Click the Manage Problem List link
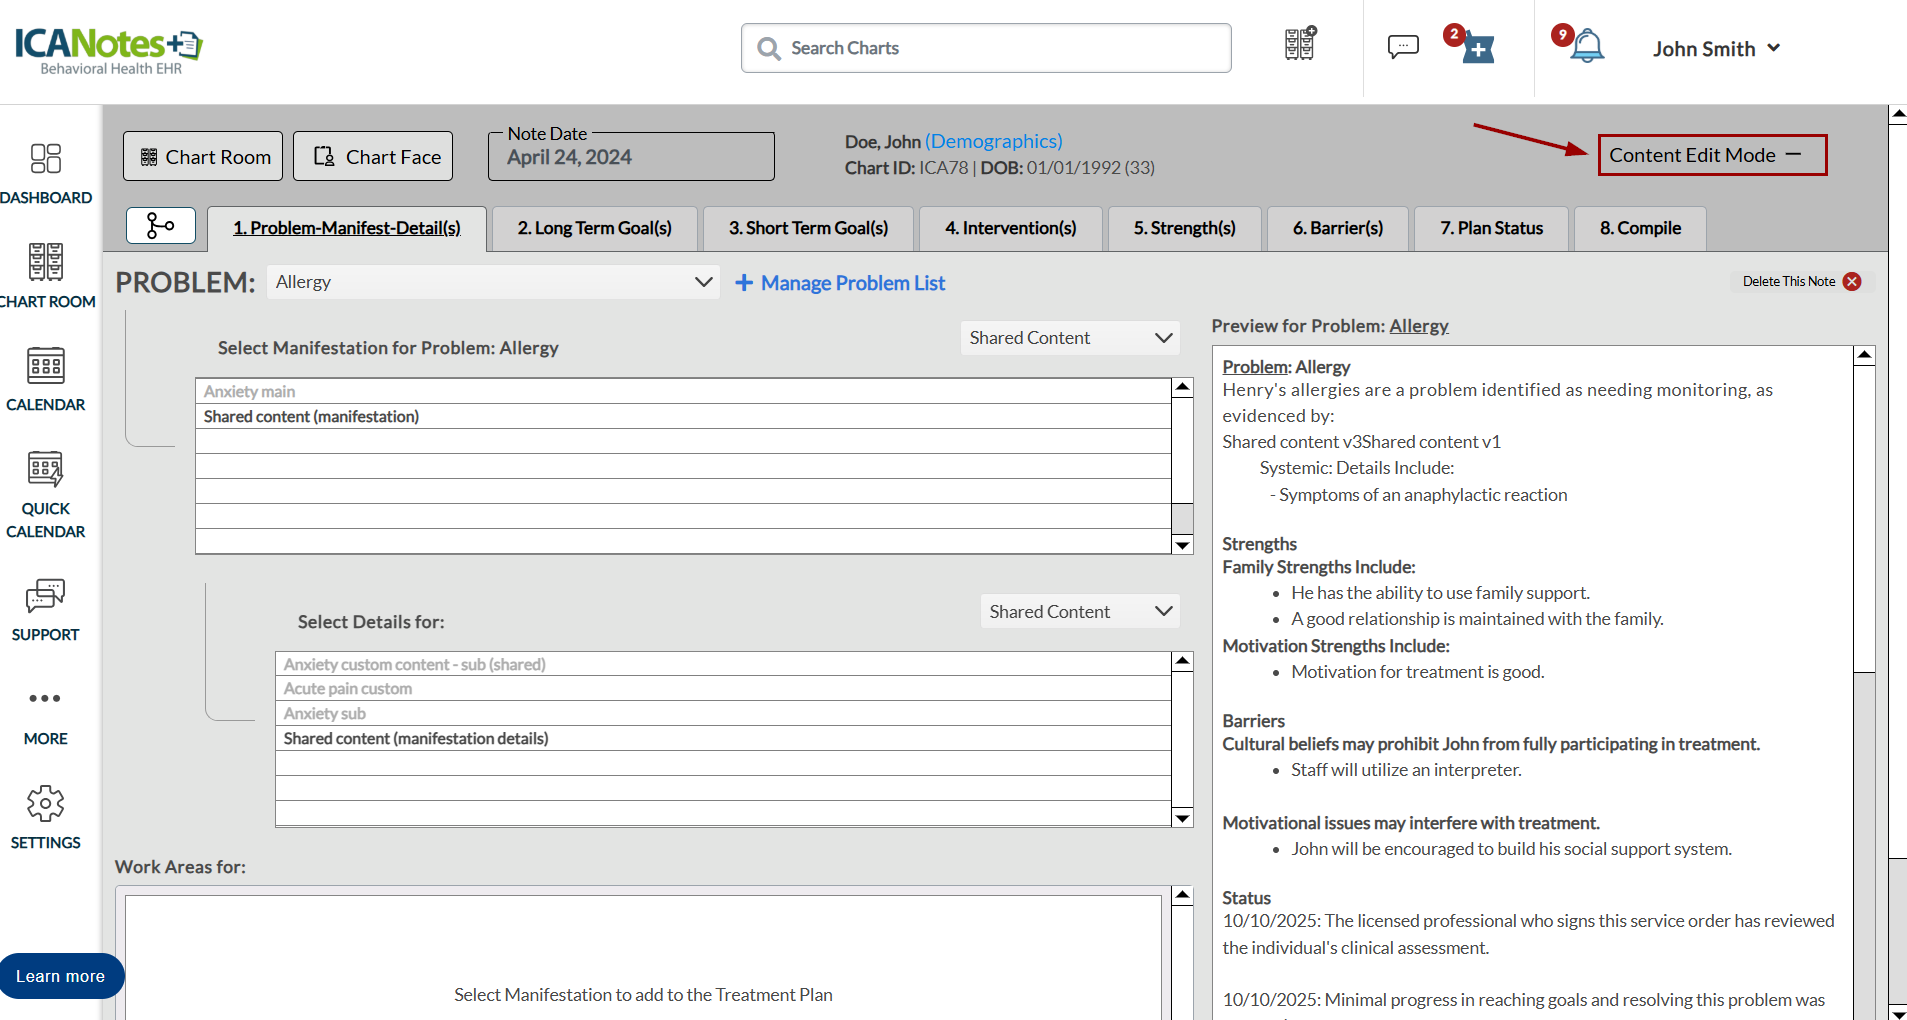This screenshot has height=1020, width=1907. click(x=840, y=283)
